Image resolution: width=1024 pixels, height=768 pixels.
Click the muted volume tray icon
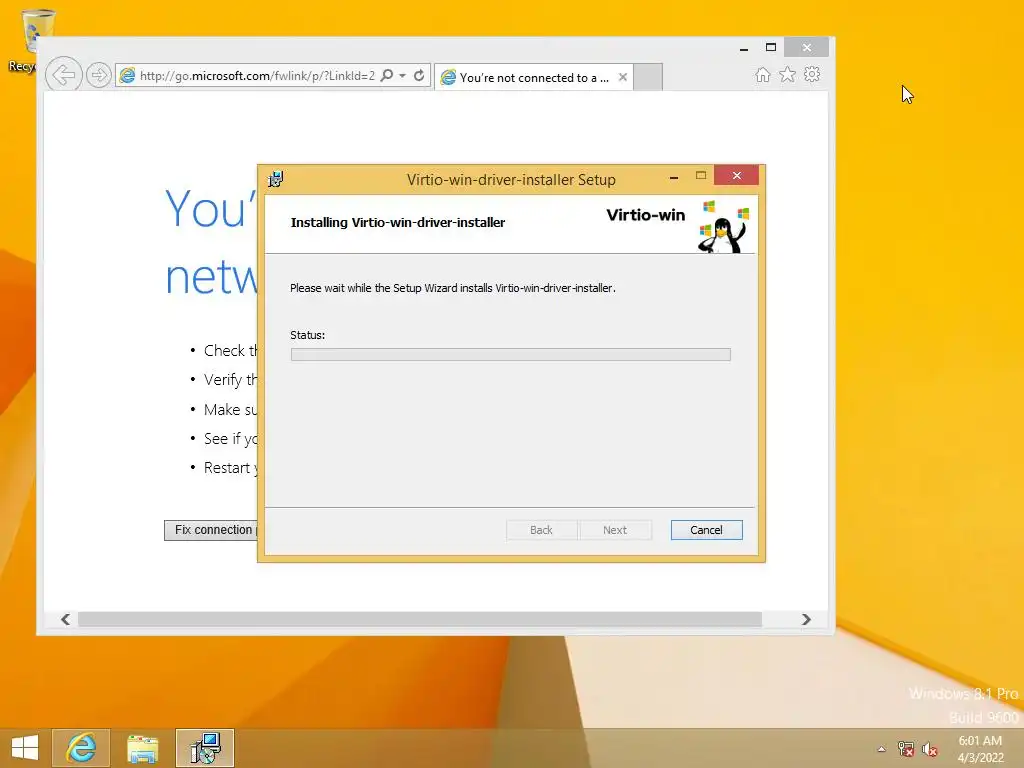point(929,749)
